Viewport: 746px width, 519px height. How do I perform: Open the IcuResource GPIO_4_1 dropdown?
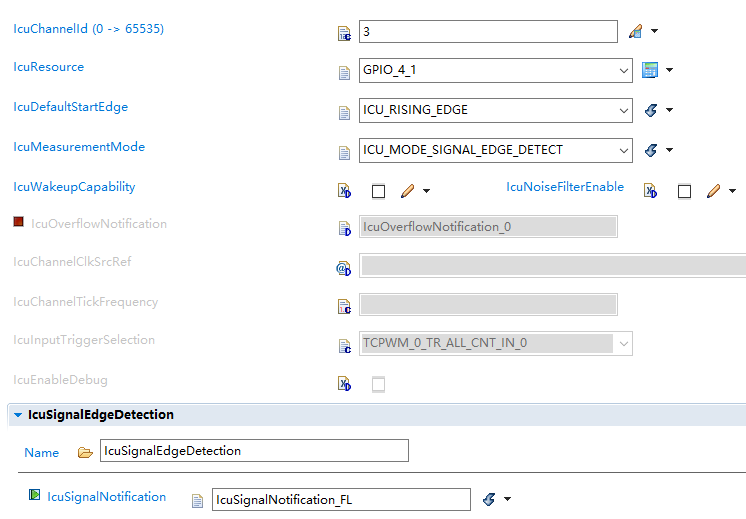coord(495,70)
